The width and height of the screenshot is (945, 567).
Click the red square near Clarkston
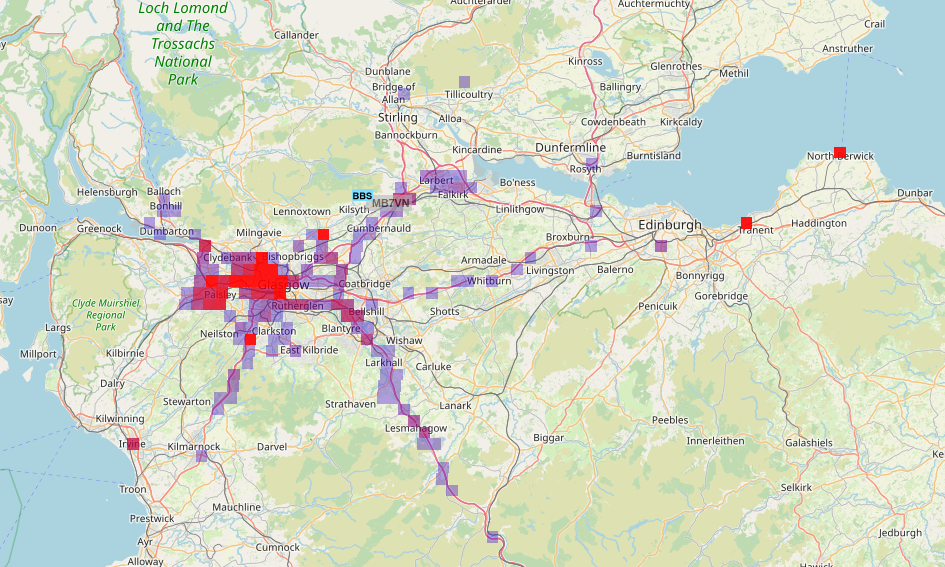point(250,340)
